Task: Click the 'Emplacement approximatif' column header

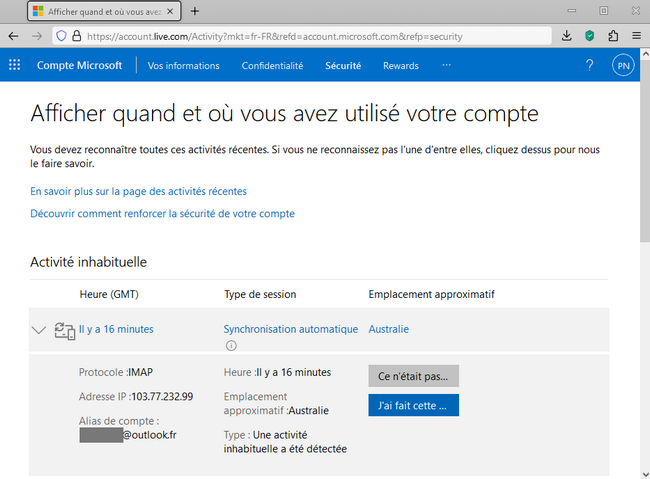Action: coord(432,294)
